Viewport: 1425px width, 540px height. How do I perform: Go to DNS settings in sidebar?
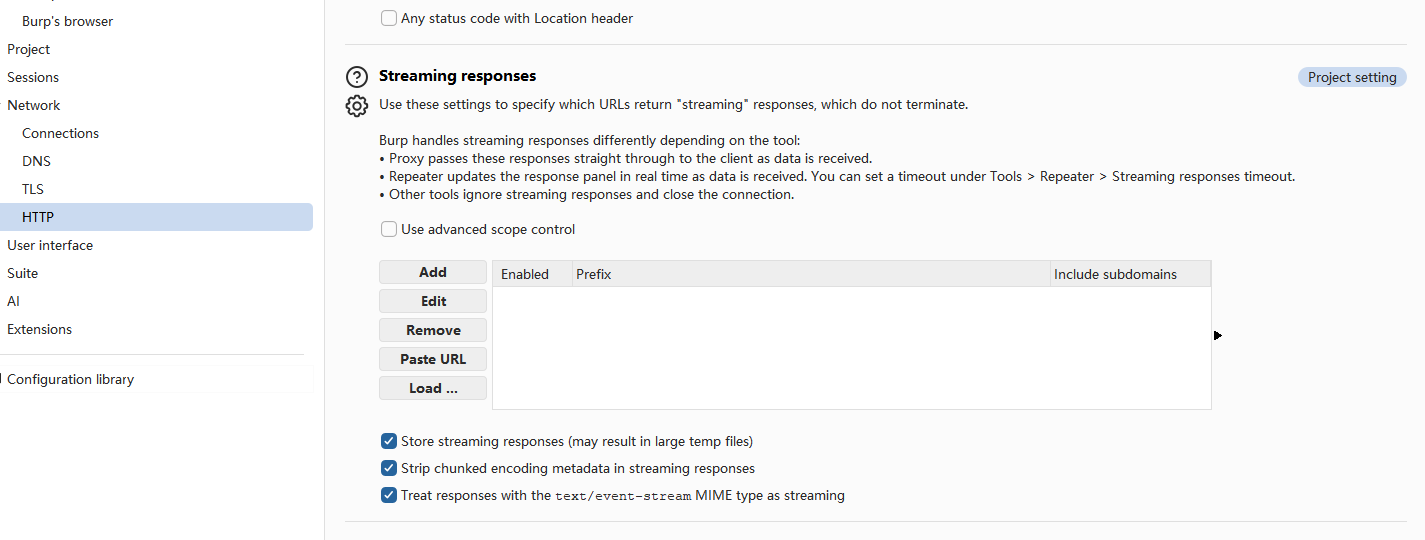coord(36,161)
